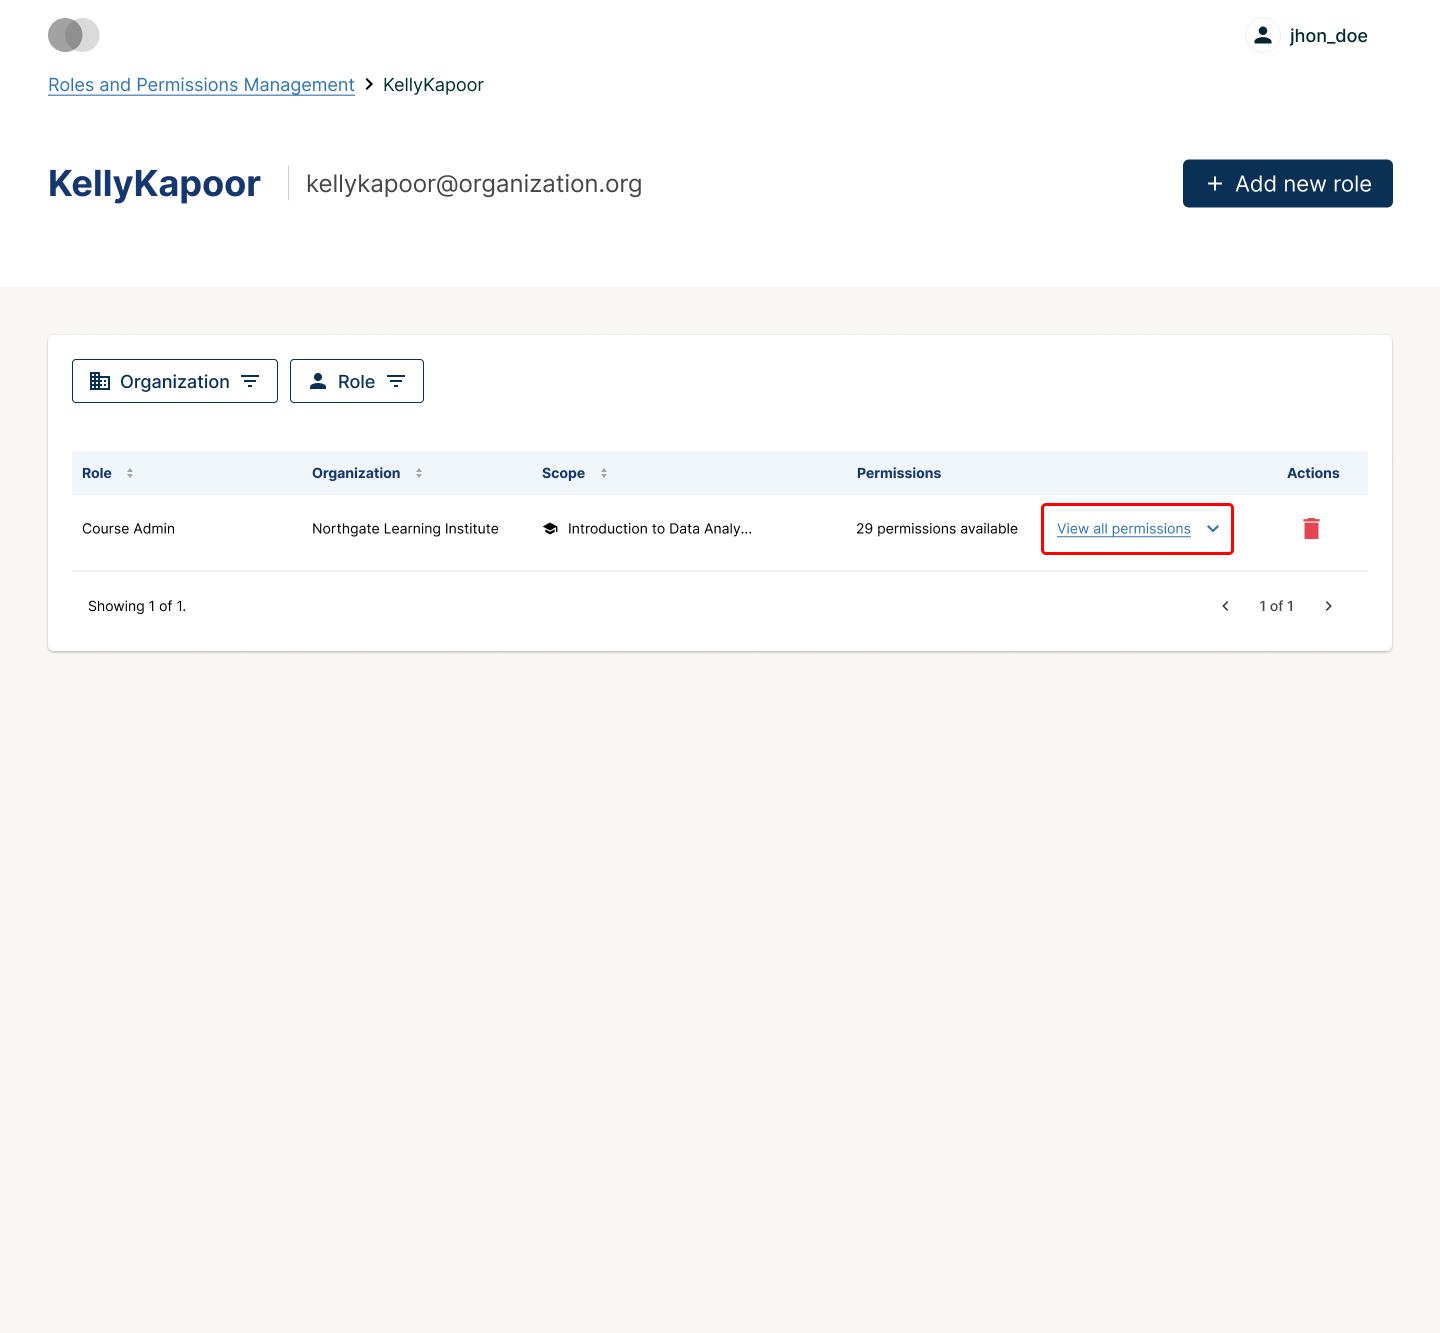The width and height of the screenshot is (1440, 1333).
Task: Click the Showing 1 of 1 text
Action: tap(137, 606)
